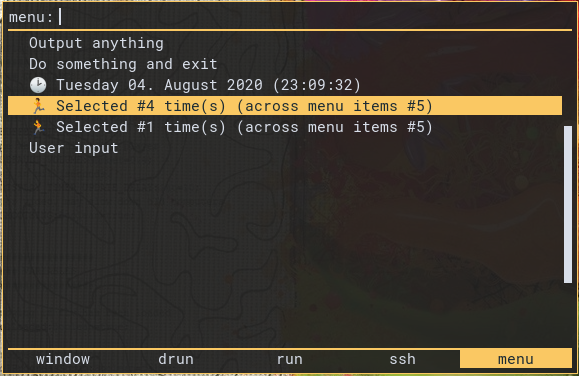Click the vertical scrollbar handle
The image size is (579, 376).
pyautogui.click(x=568, y=205)
